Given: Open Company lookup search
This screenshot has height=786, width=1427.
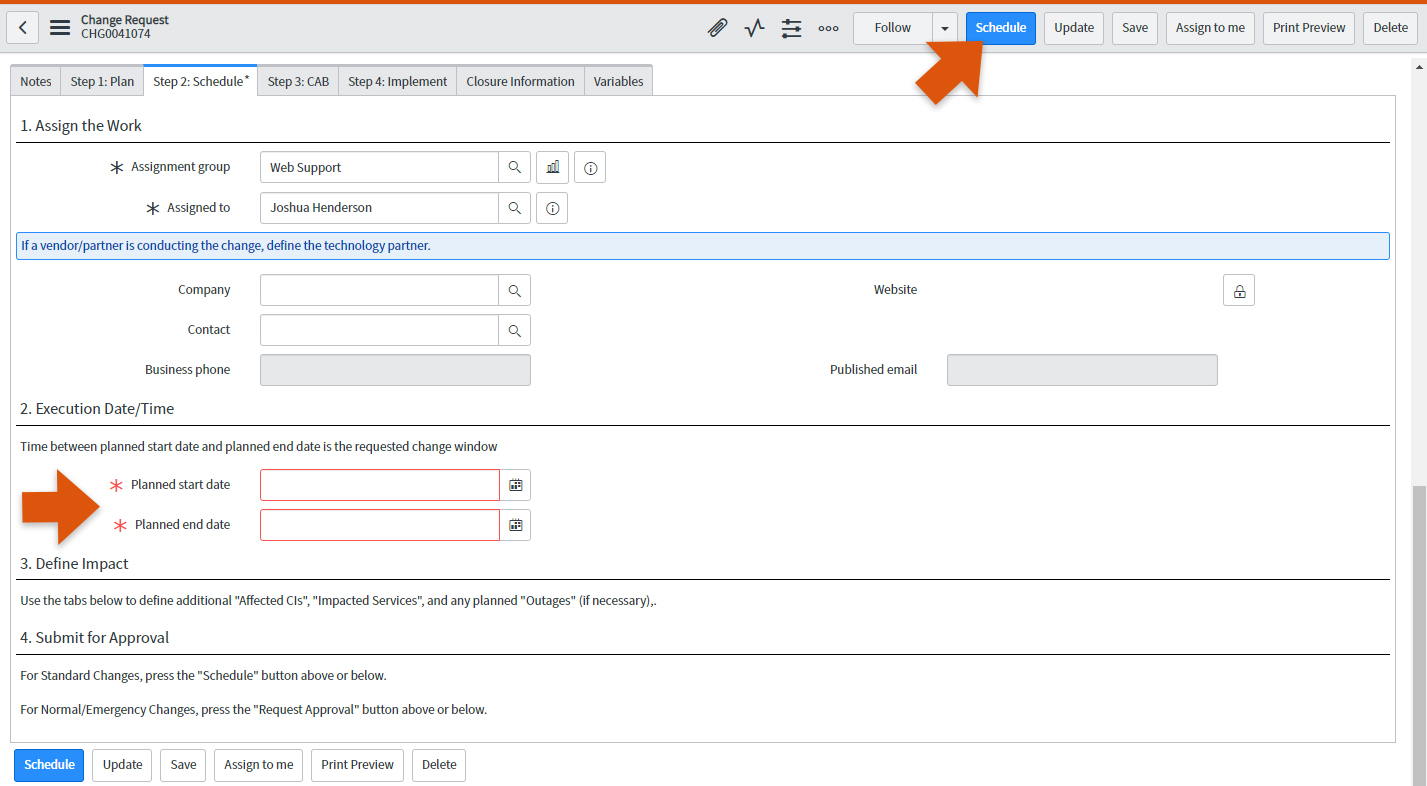Looking at the screenshot, I should [514, 290].
